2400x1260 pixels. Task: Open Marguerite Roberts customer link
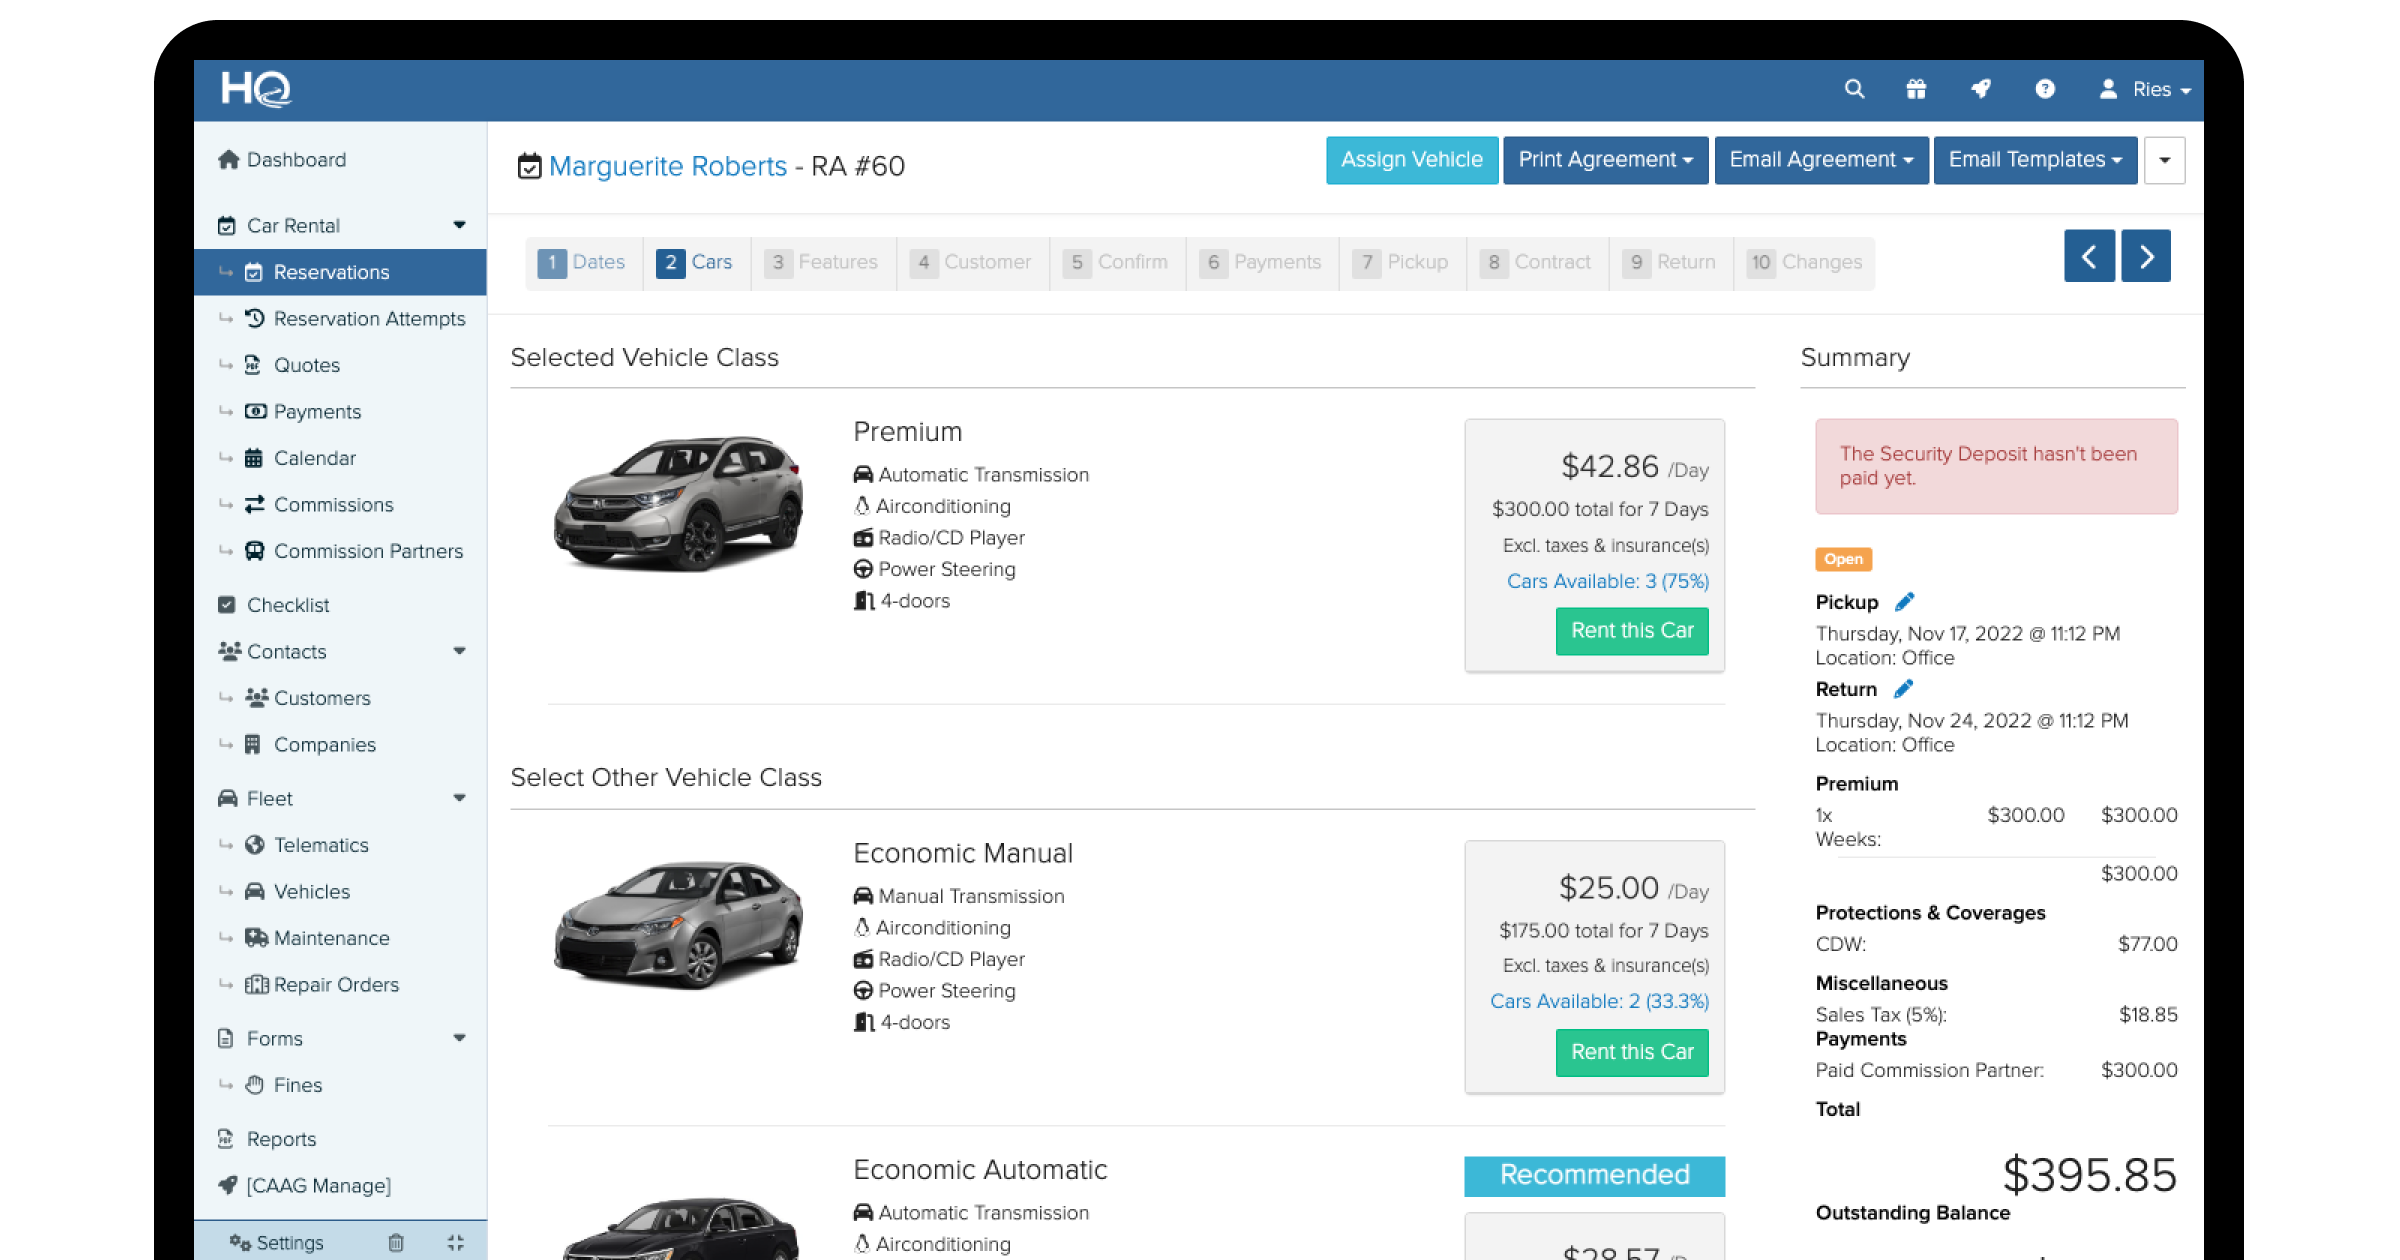click(x=668, y=166)
